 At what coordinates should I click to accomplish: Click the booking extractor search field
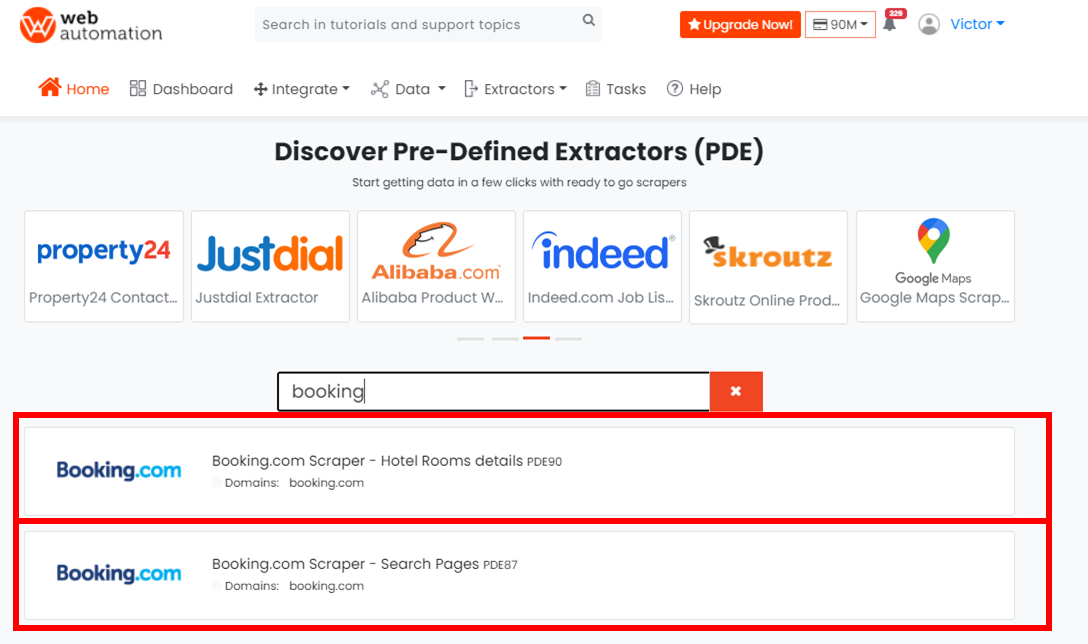pyautogui.click(x=493, y=391)
